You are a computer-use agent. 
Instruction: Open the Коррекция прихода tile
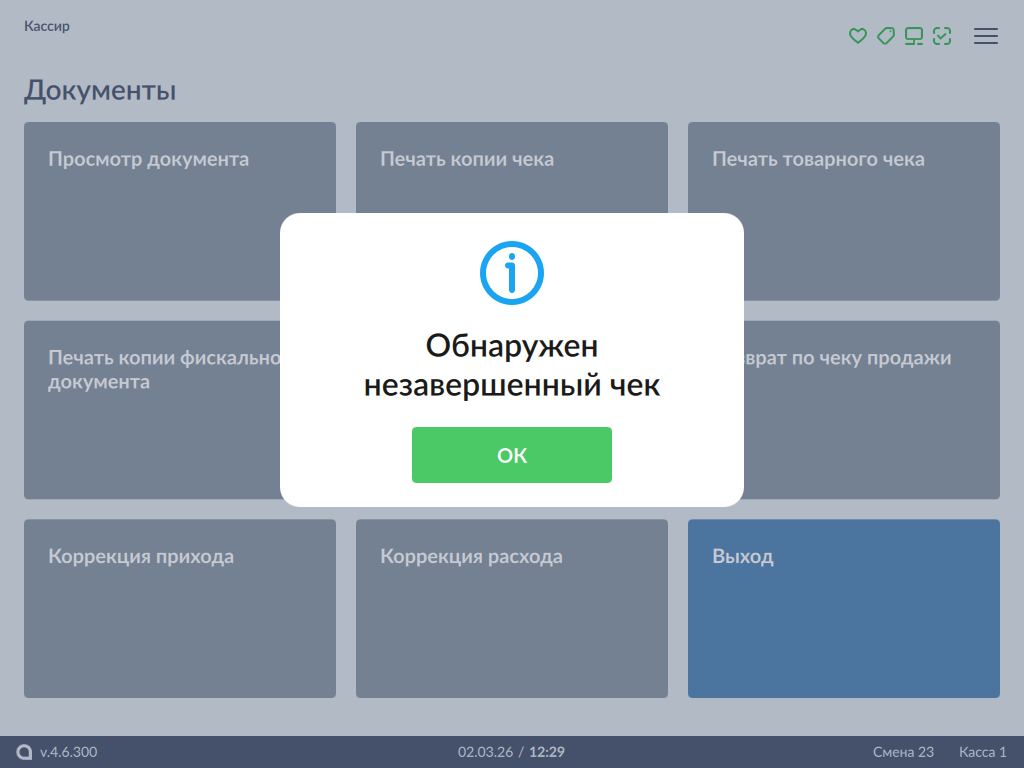pos(180,608)
